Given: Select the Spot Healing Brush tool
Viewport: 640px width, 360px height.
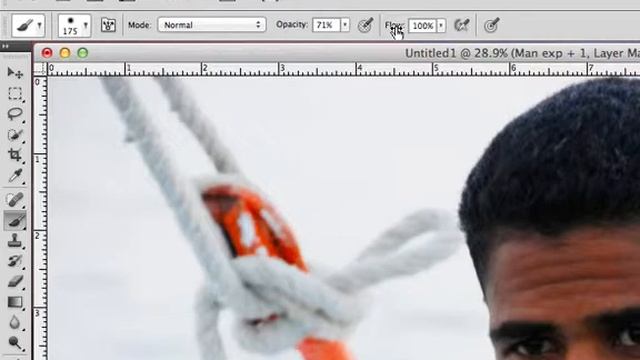Looking at the screenshot, I should tap(15, 200).
